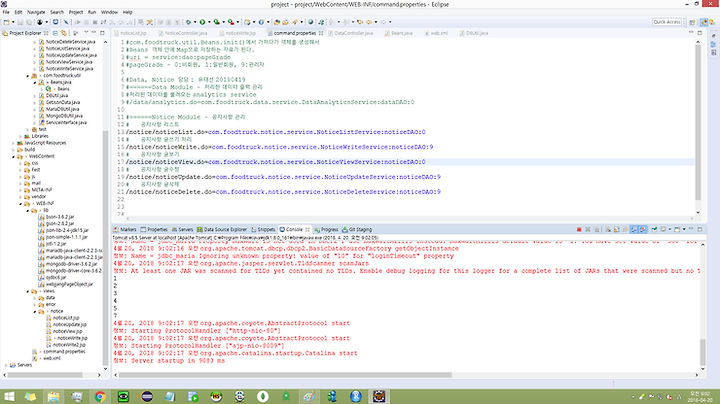Click the Remove Launch icon in Console
Image resolution: width=720 pixels, height=404 pixels.
tap(588, 229)
